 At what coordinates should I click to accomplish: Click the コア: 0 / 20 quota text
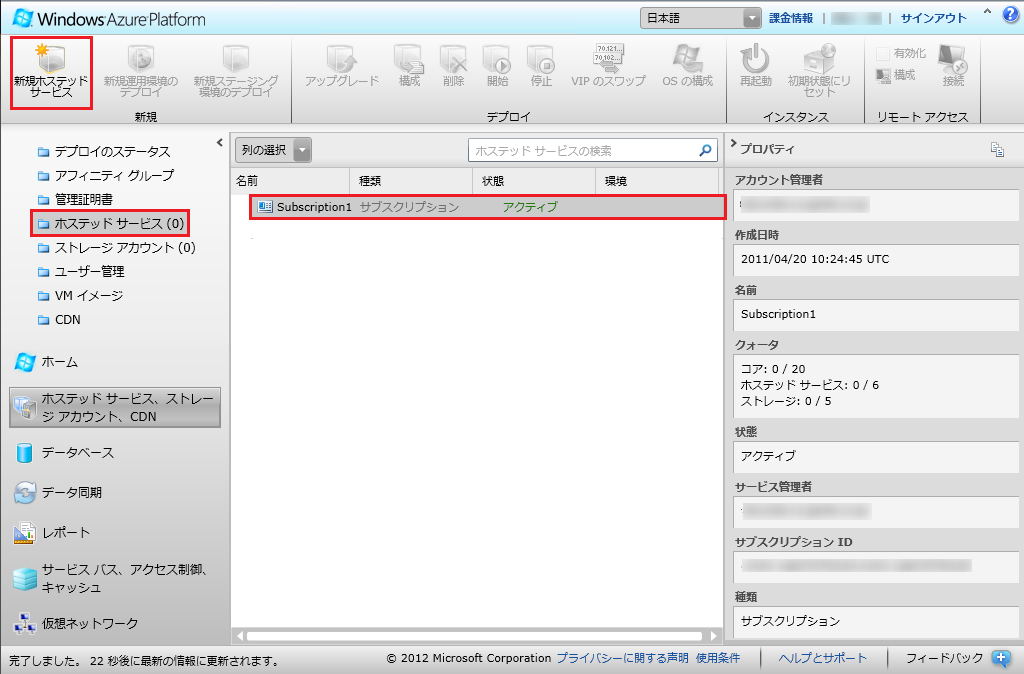(x=773, y=369)
